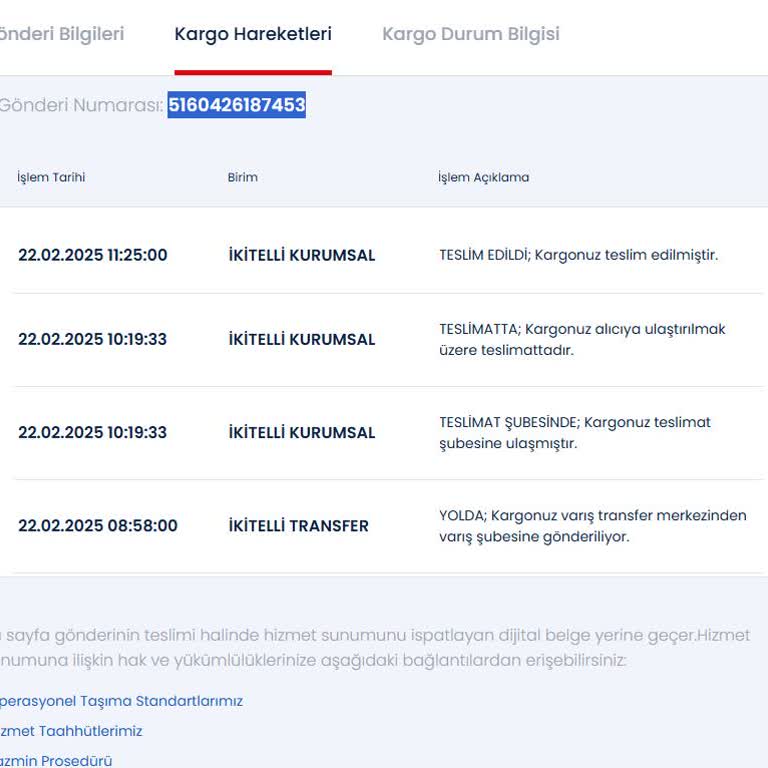Click the highlighted shipment number 5160426187453

click(x=237, y=105)
